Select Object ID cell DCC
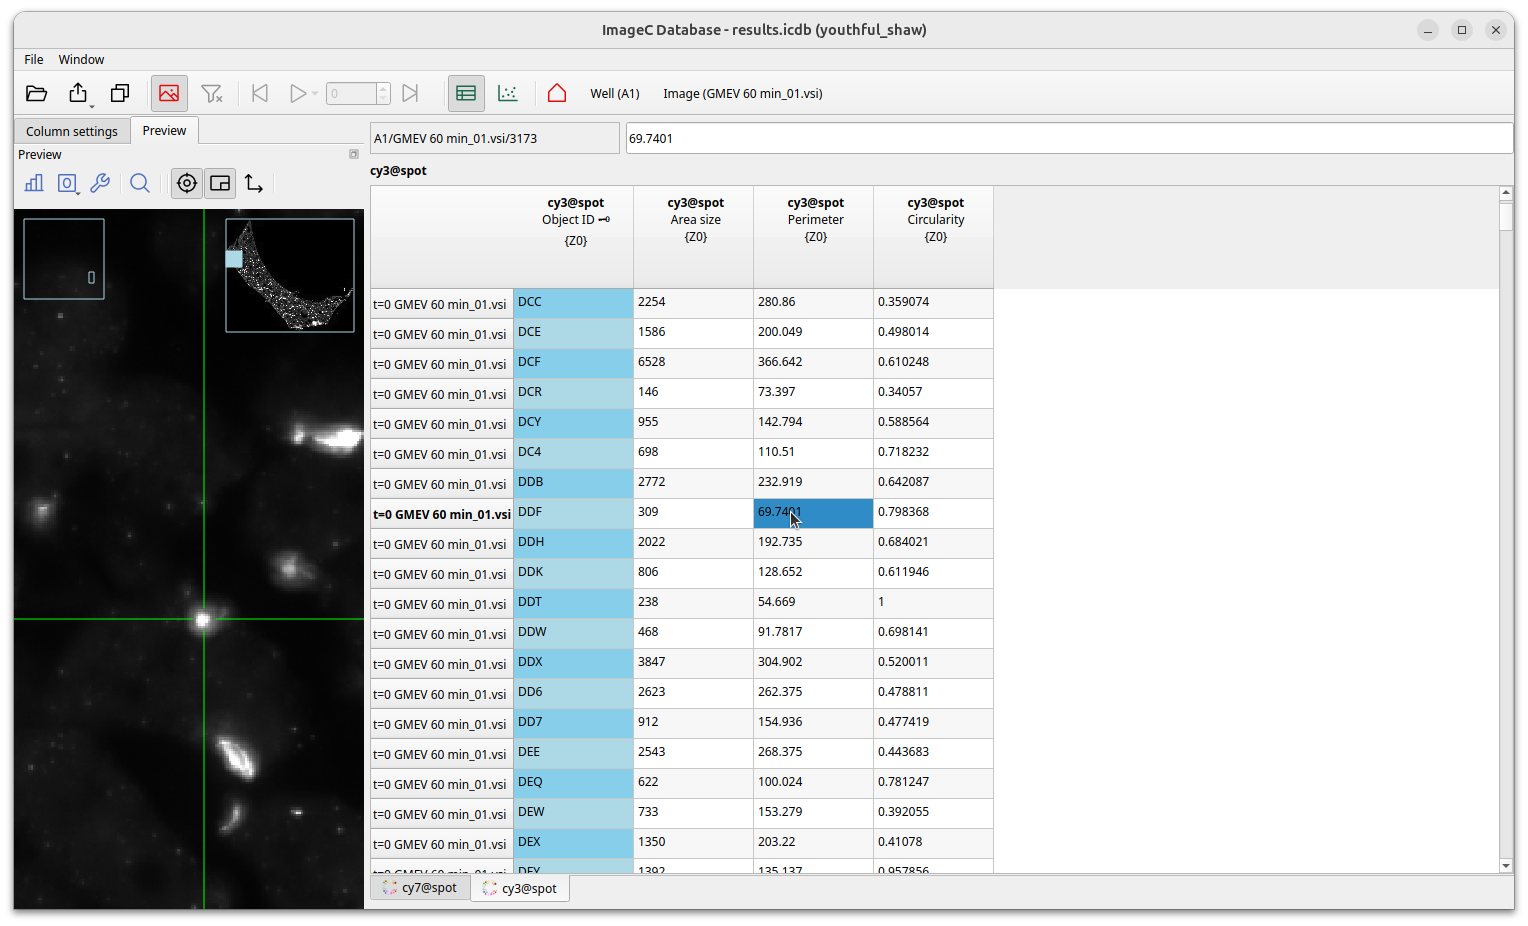Screen dimensions: 1528x926 573,303
